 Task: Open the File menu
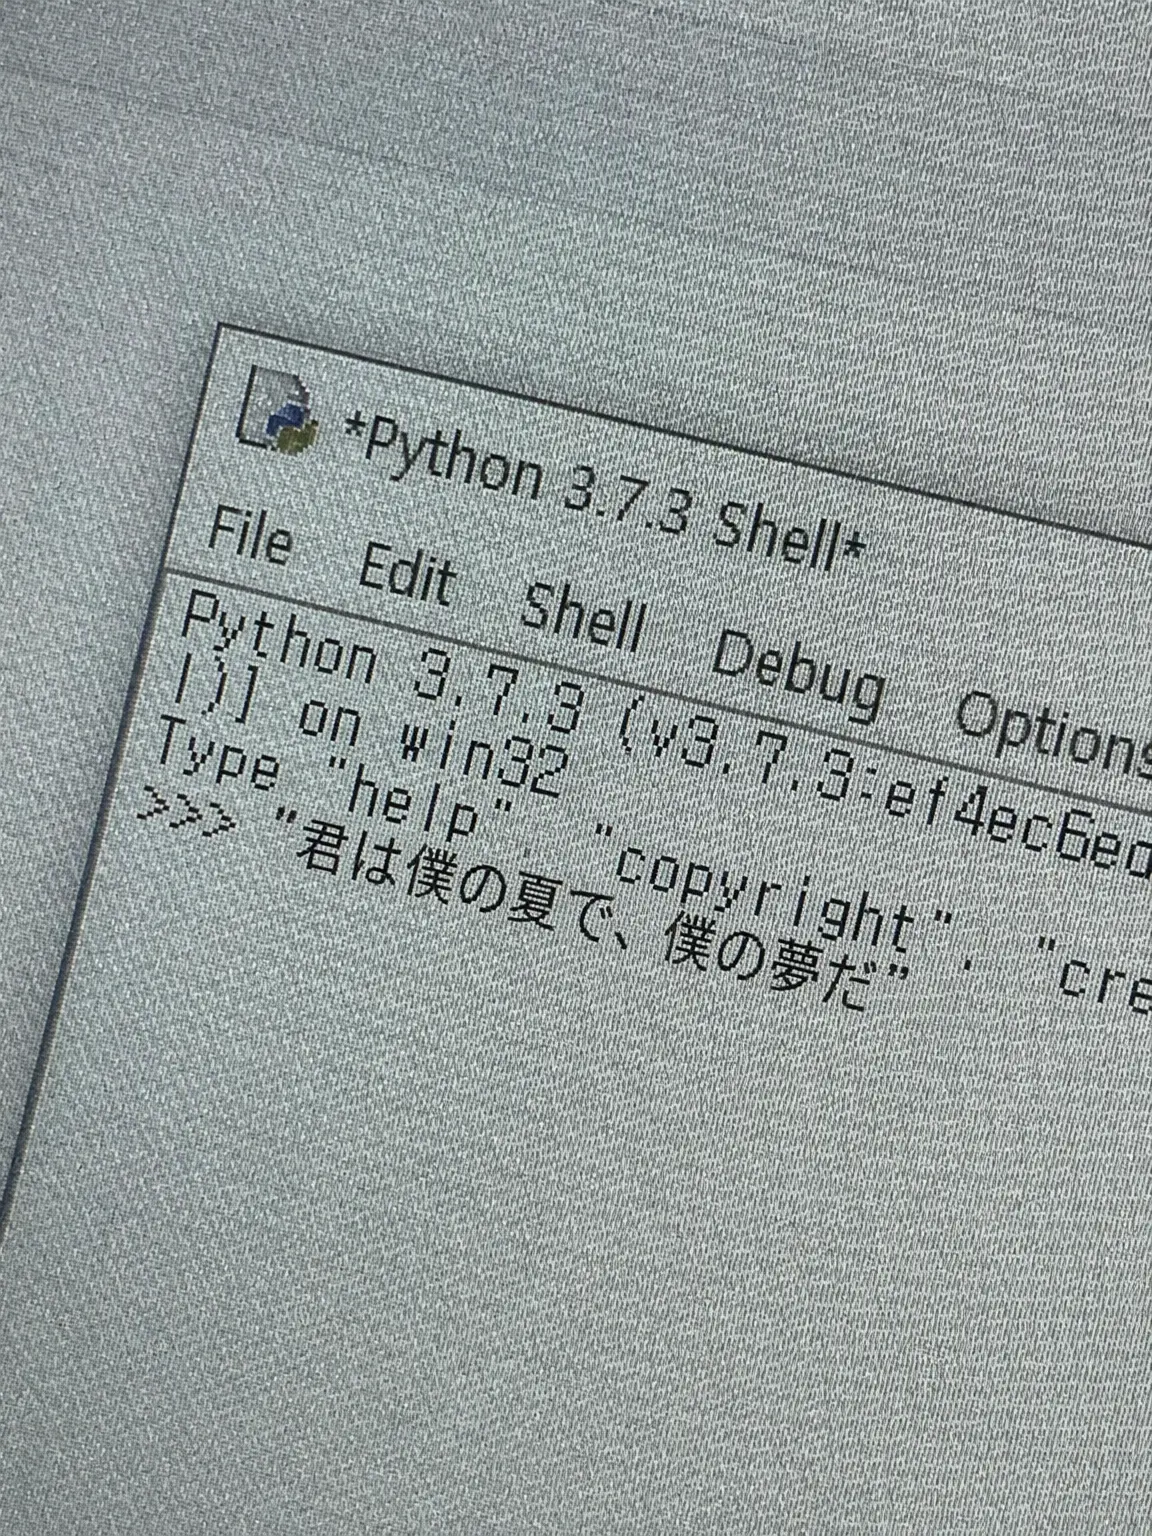[249, 538]
